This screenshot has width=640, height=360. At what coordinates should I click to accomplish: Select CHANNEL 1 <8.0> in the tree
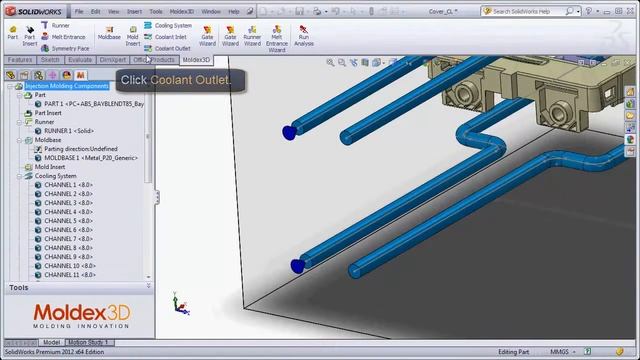[64, 185]
